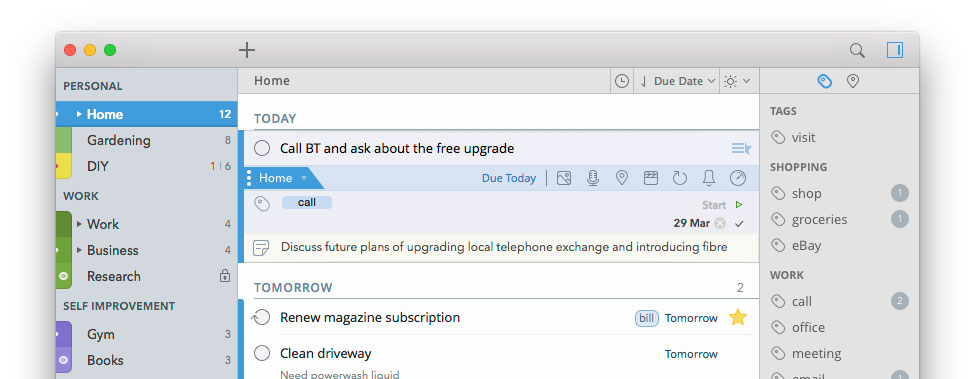Open the clock history filter
The image size is (975, 379).
[622, 81]
